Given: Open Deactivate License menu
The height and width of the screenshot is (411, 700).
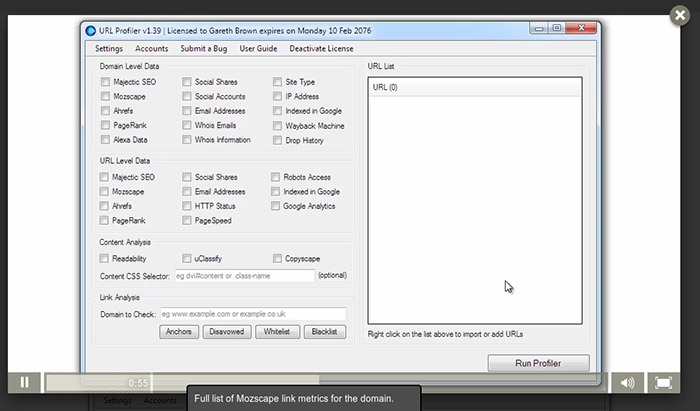Looking at the screenshot, I should pos(321,49).
